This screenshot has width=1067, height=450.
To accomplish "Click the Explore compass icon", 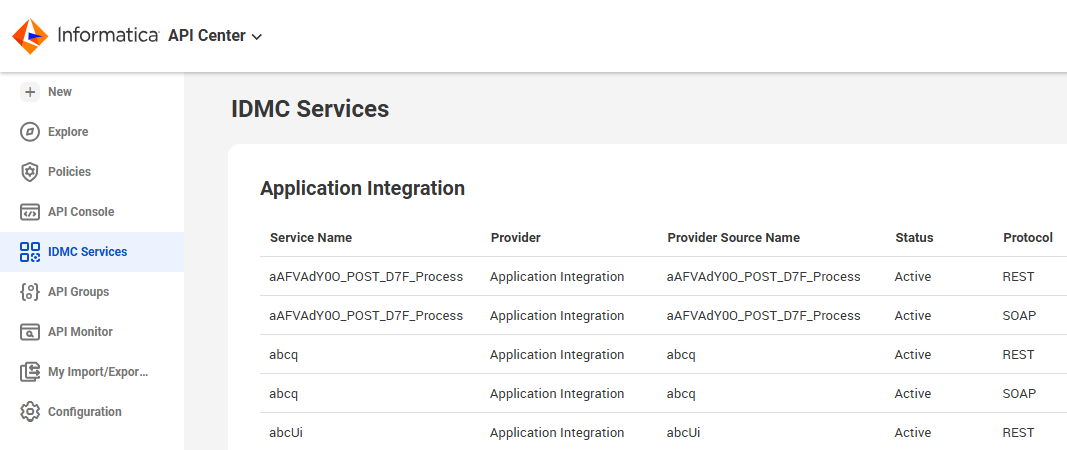I will (x=30, y=132).
